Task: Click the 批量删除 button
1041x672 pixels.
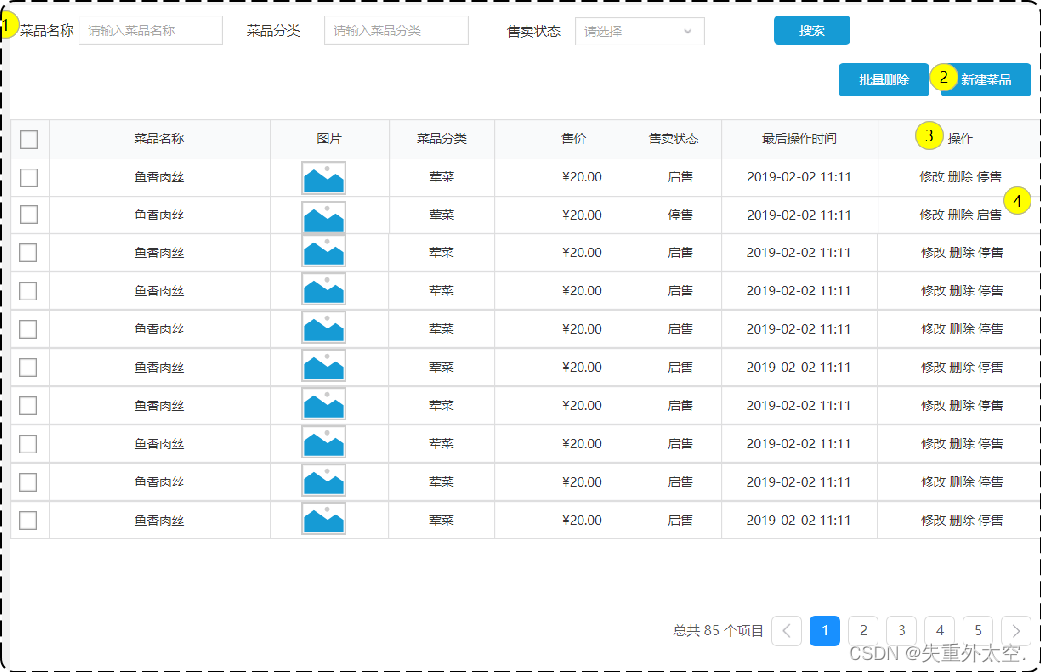Action: coord(884,80)
